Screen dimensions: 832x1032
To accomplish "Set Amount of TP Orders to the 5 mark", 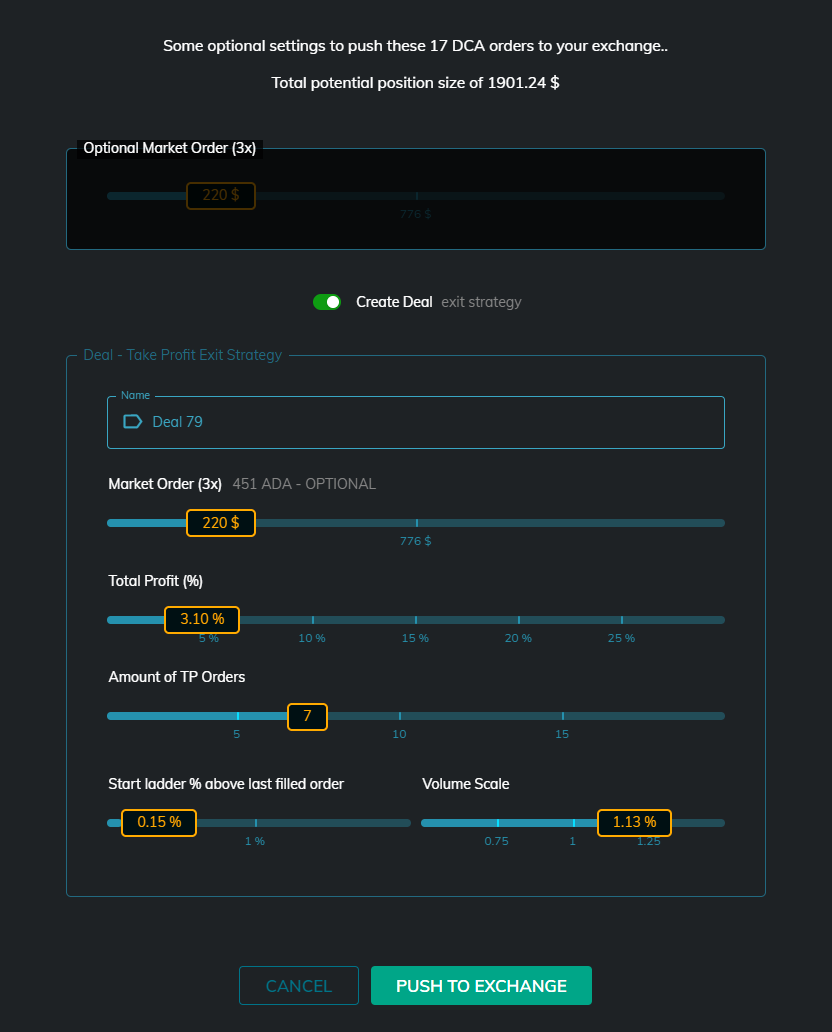I will click(x=237, y=716).
